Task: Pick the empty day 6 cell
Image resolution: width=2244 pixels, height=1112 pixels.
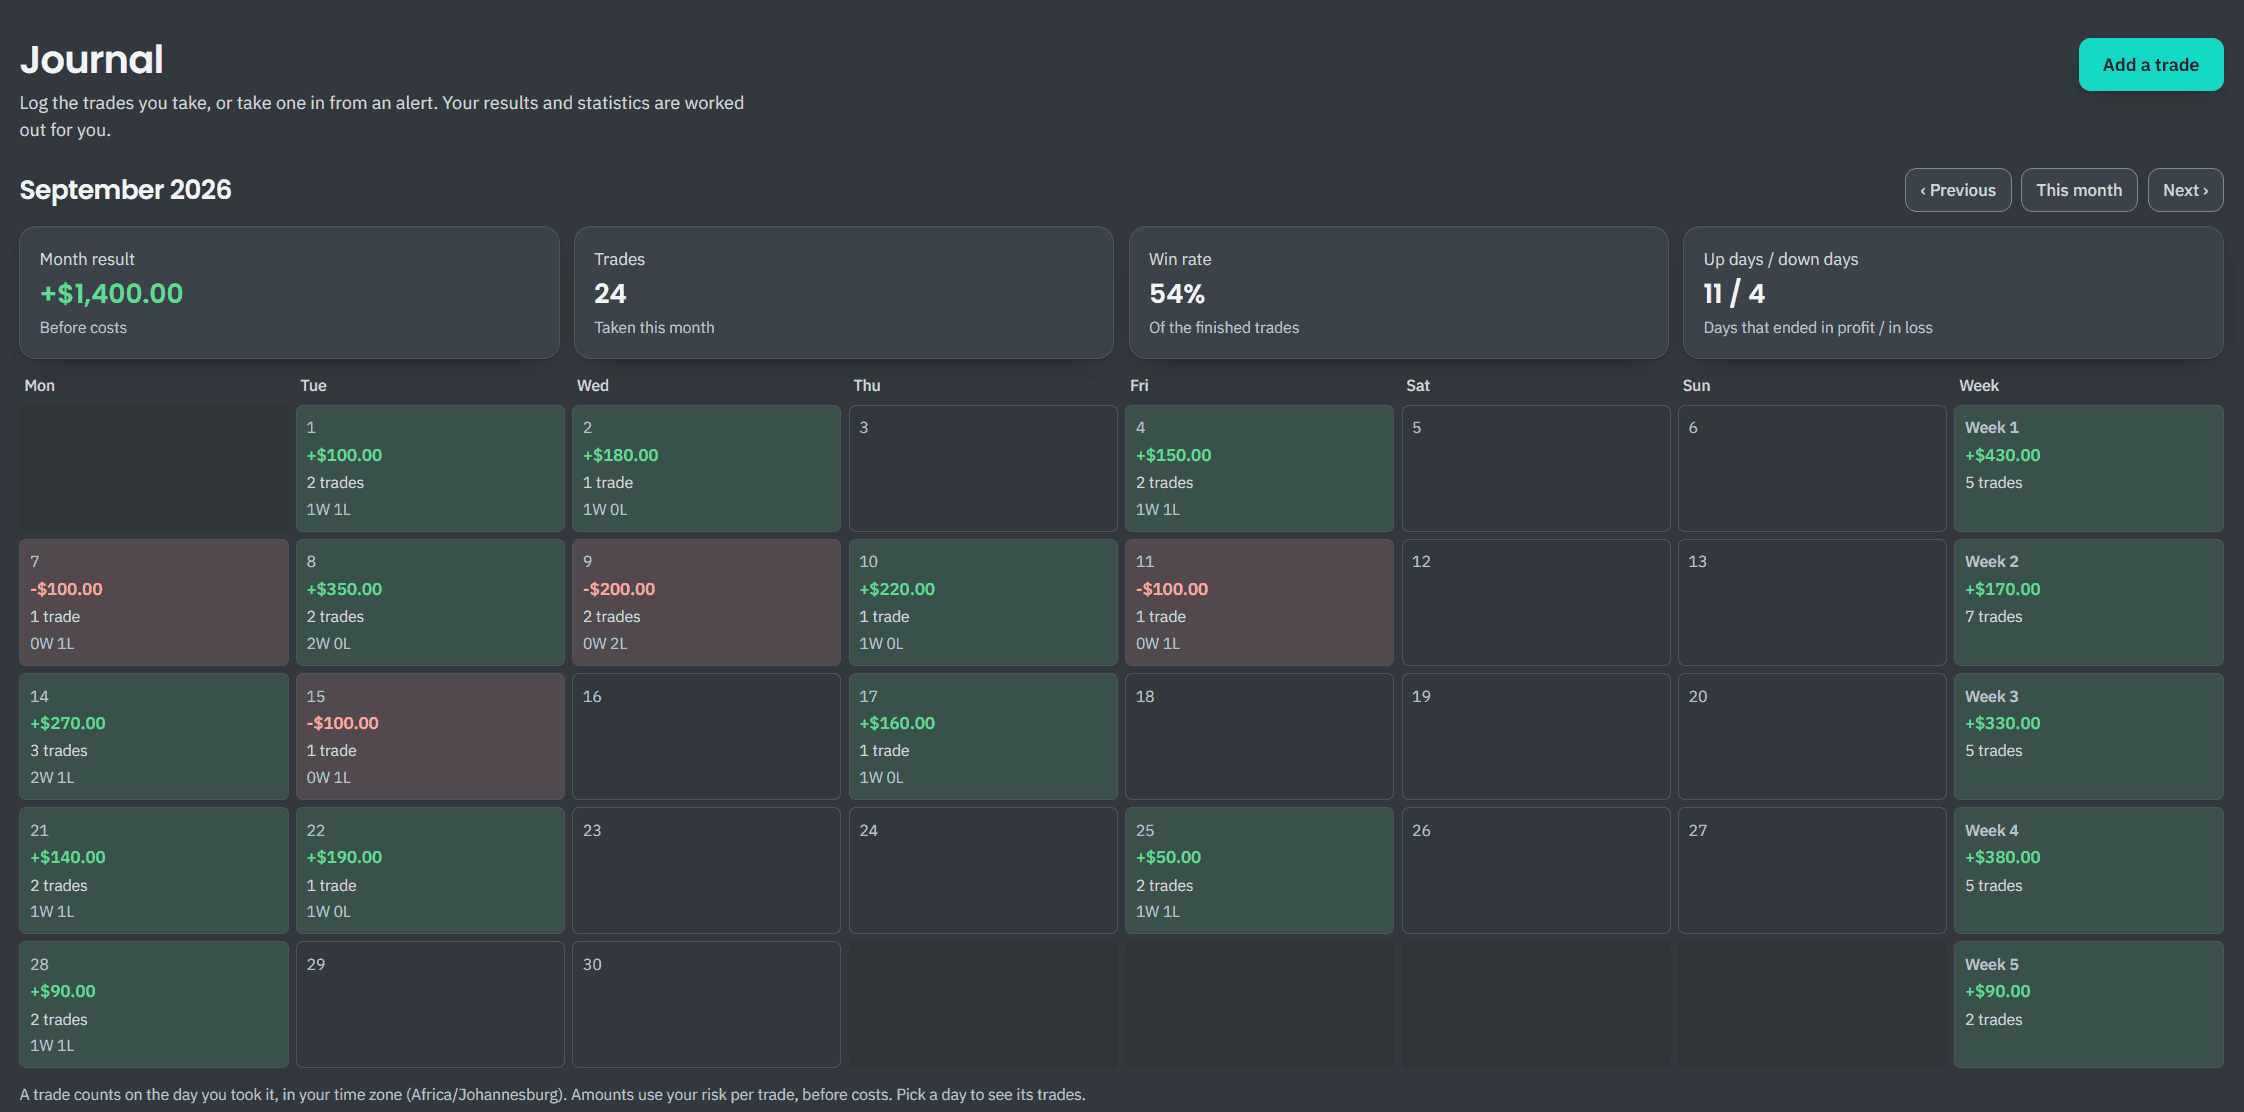Action: (x=1812, y=468)
